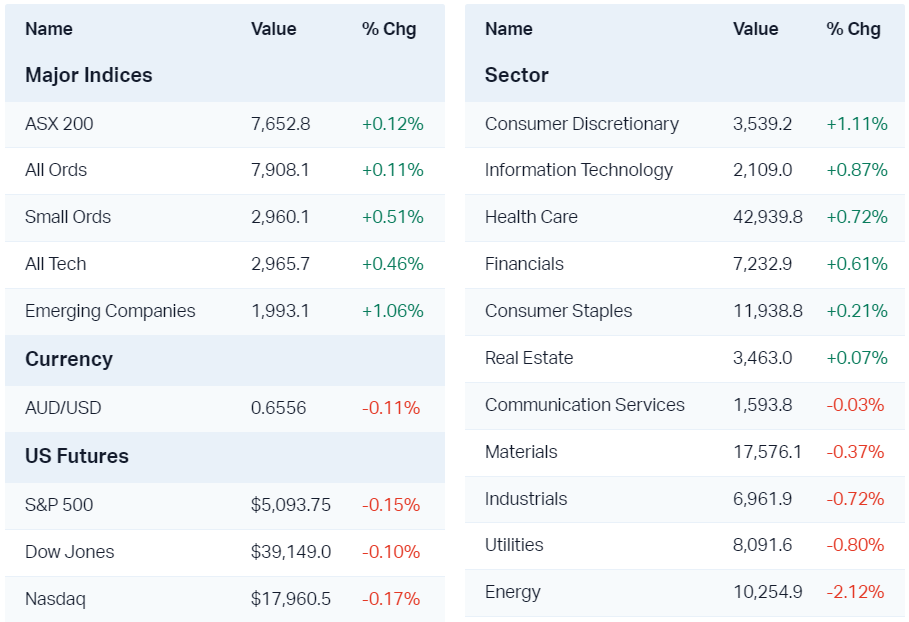909x622 pixels.
Task: Open the Information Technology sector
Action: click(579, 170)
